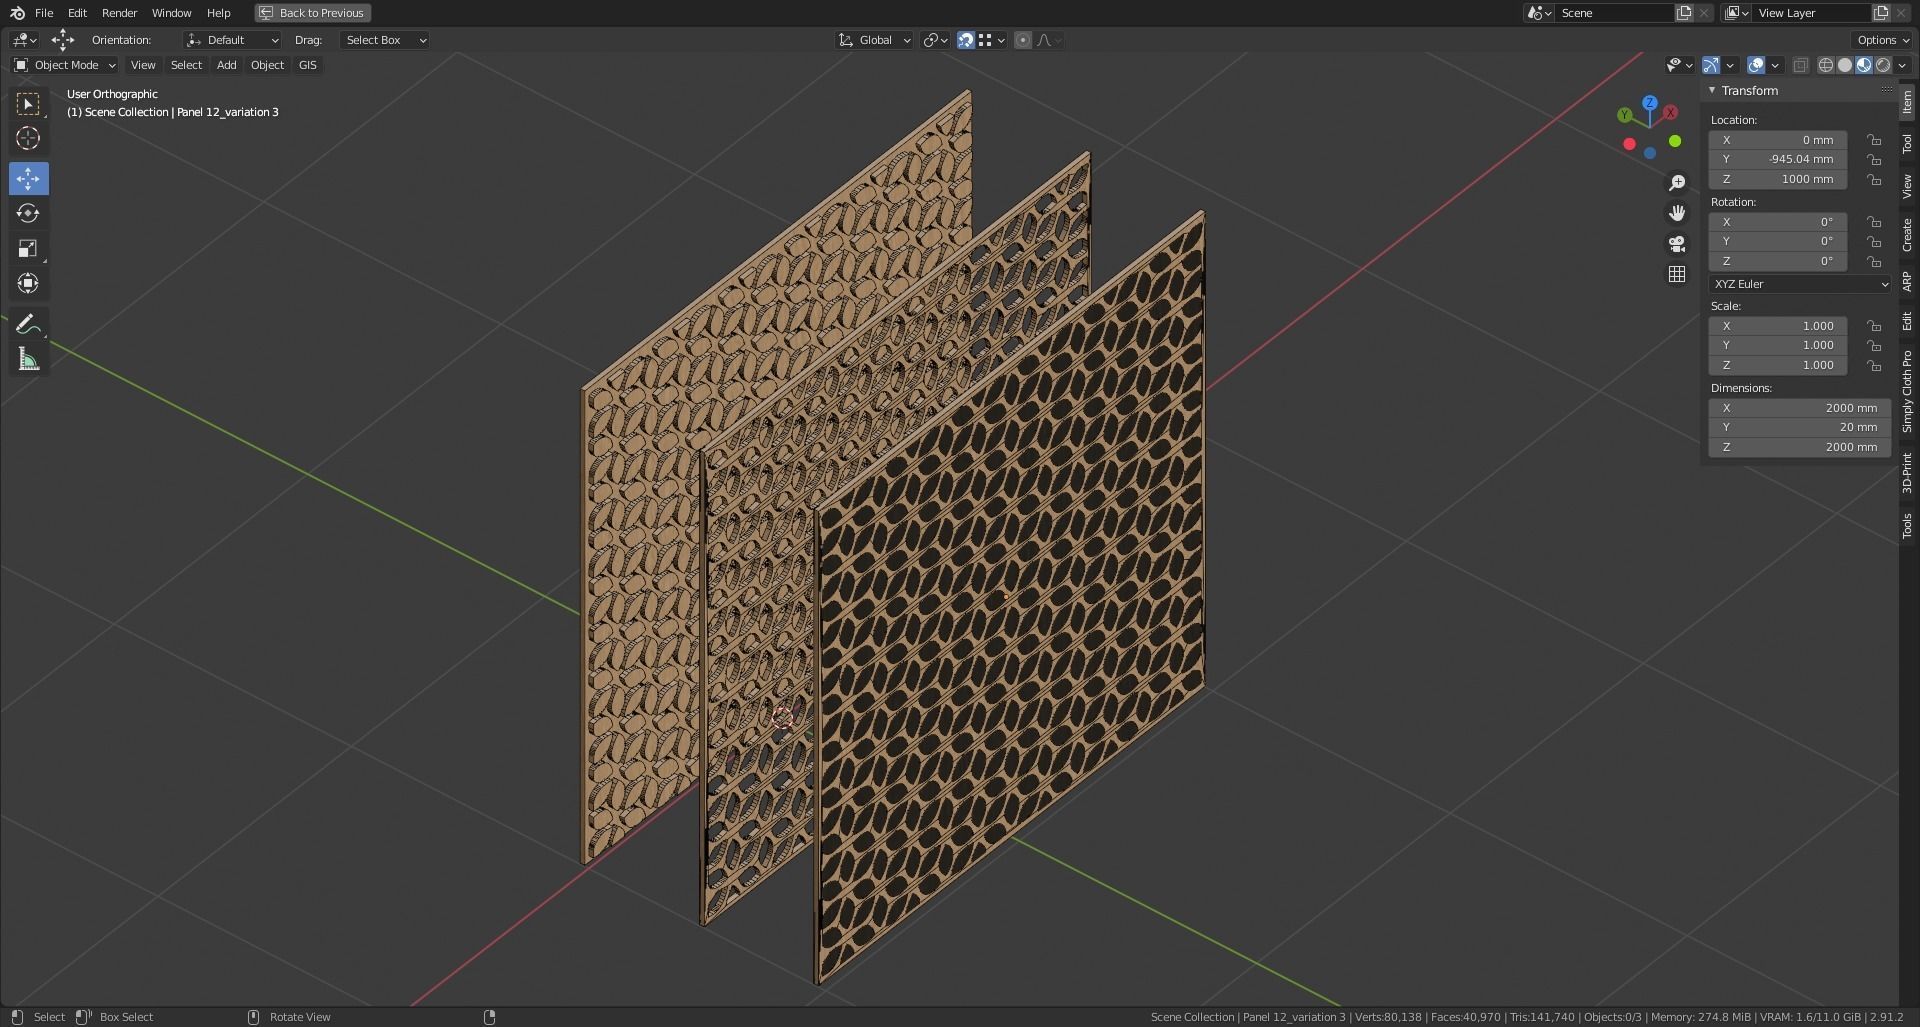Switch to solid viewport shading
The width and height of the screenshot is (1920, 1027).
(x=1845, y=65)
